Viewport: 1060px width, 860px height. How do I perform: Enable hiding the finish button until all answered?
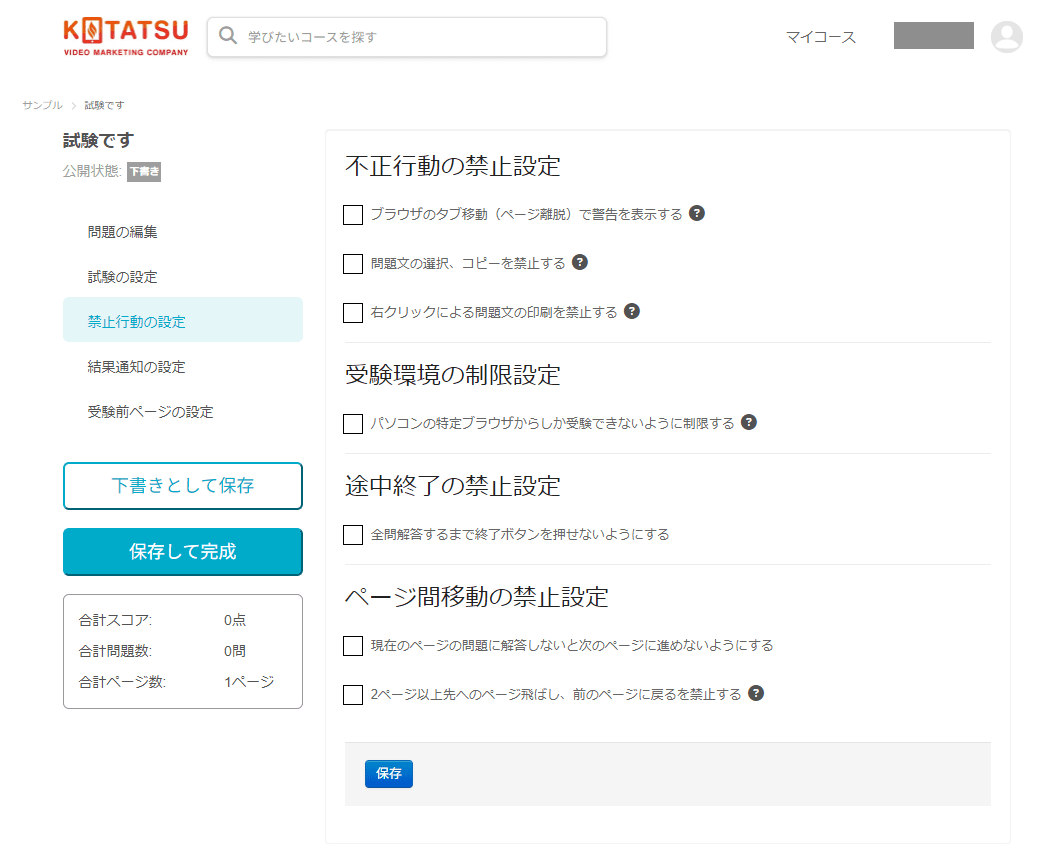click(352, 534)
